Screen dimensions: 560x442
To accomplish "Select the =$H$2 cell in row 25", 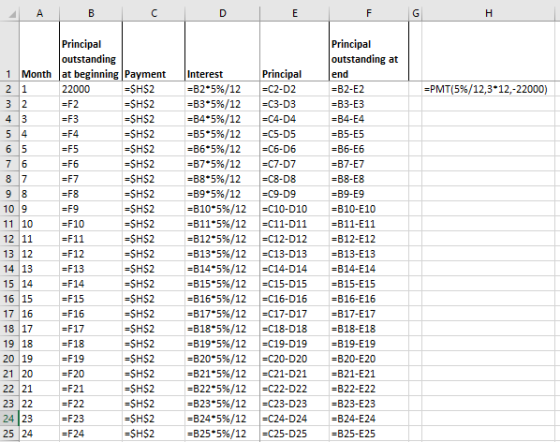I will click(x=154, y=434).
